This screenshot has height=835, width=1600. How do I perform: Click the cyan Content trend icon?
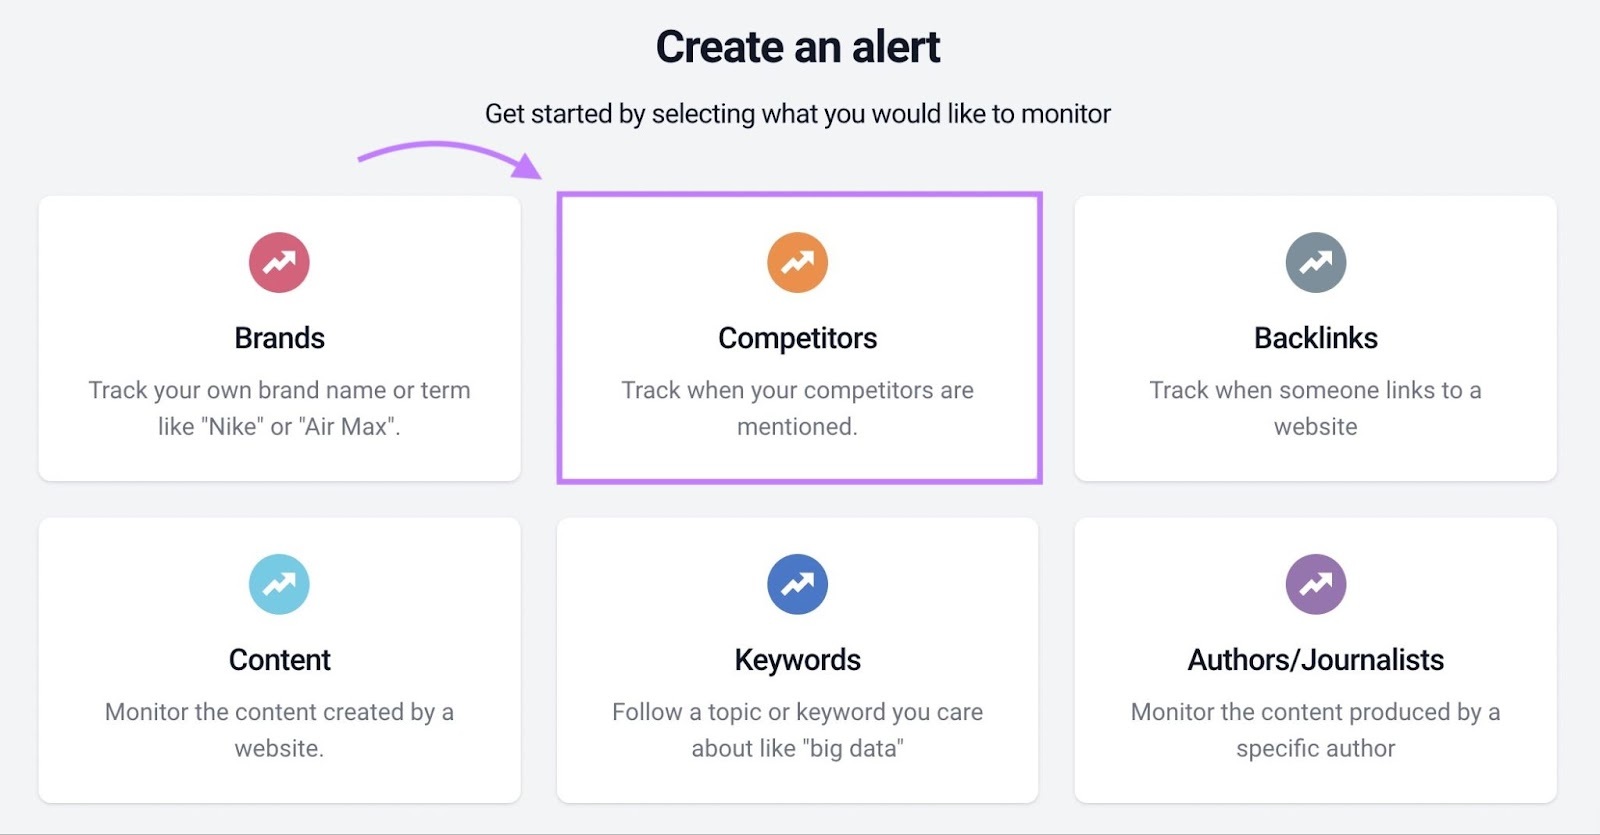[x=279, y=583]
